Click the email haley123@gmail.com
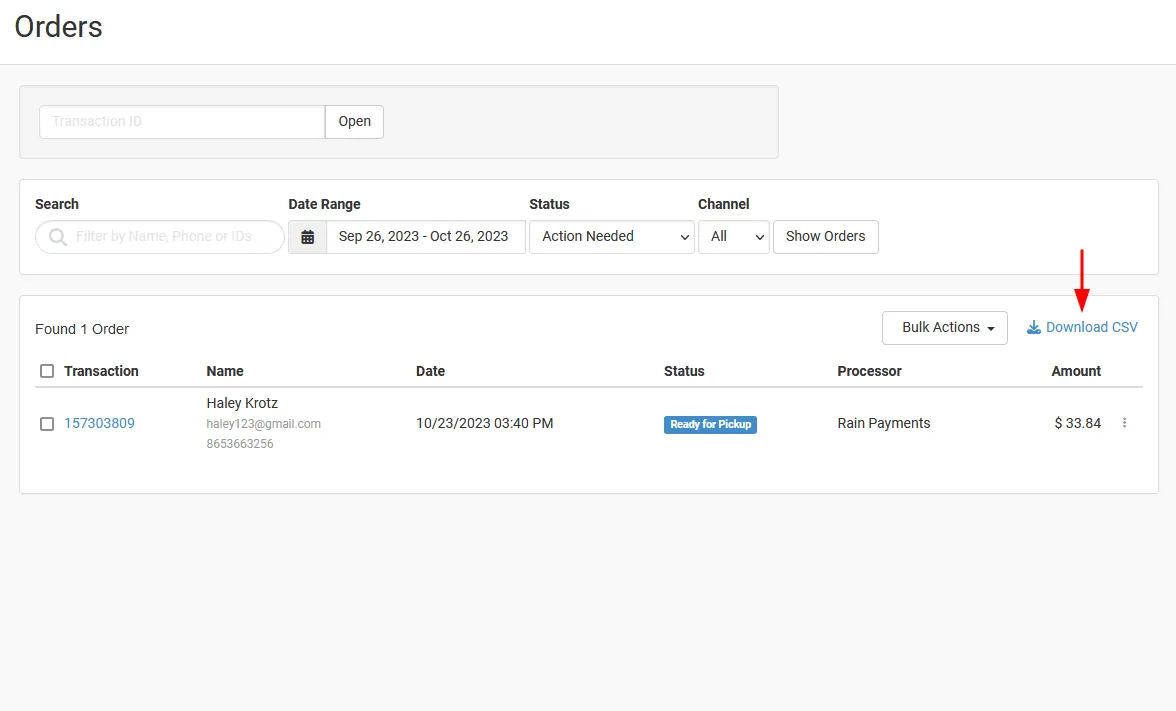 click(x=263, y=424)
